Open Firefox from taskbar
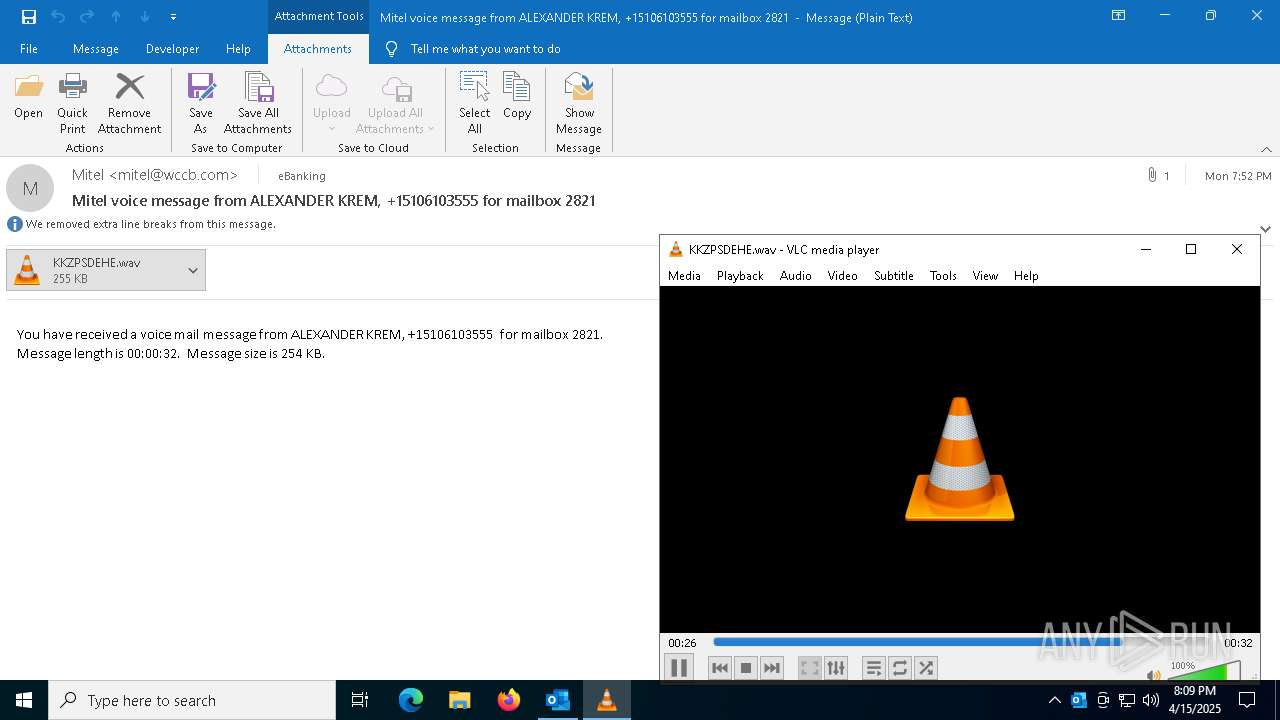1280x720 pixels. (508, 700)
